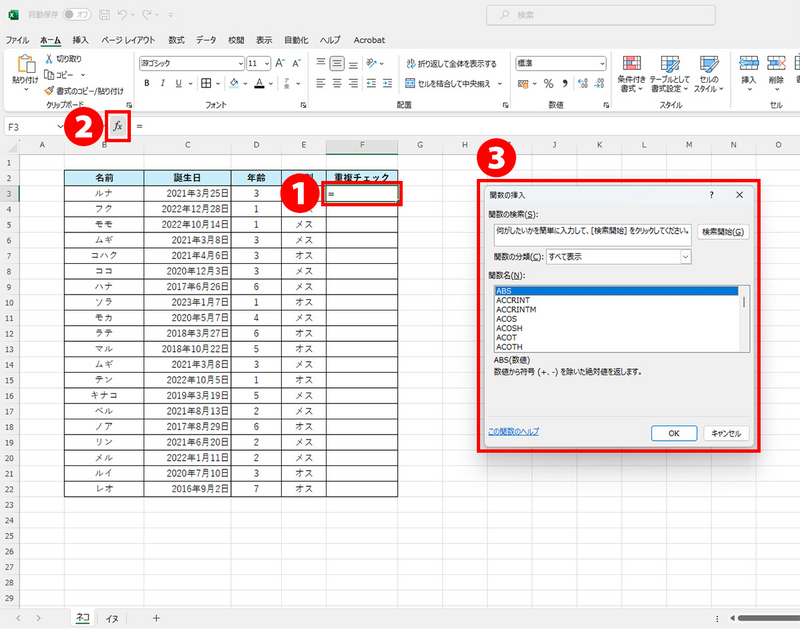The height and width of the screenshot is (629, 800).
Task: Switch to the ページレイアウト ribbon tab
Action: coord(128,40)
